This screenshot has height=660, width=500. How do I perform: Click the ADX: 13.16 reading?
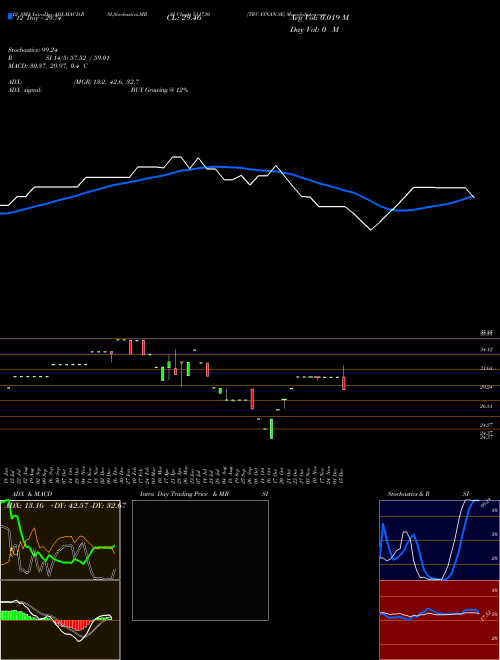[x=25, y=506]
